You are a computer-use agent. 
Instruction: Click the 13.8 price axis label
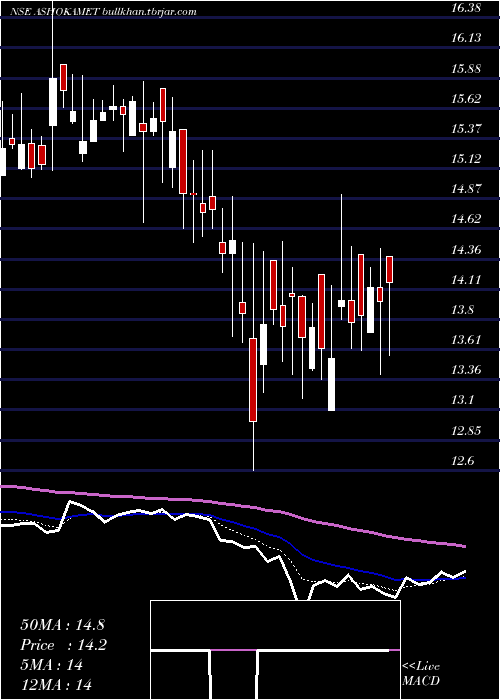click(462, 309)
